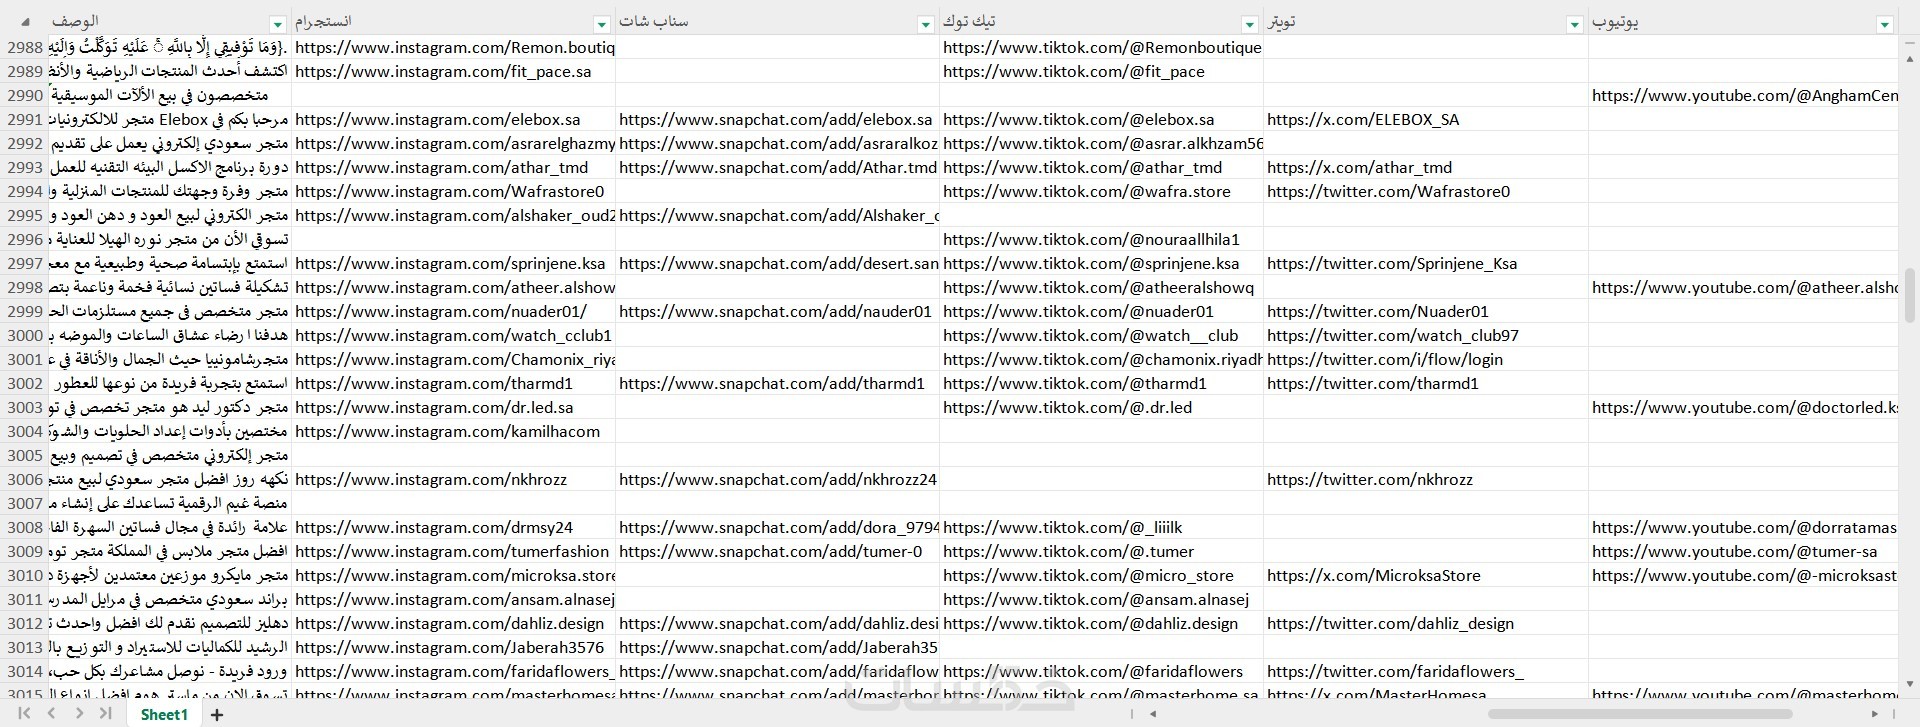Open the الوصف column filter dropdown
This screenshot has height=727, width=1920.
point(278,24)
